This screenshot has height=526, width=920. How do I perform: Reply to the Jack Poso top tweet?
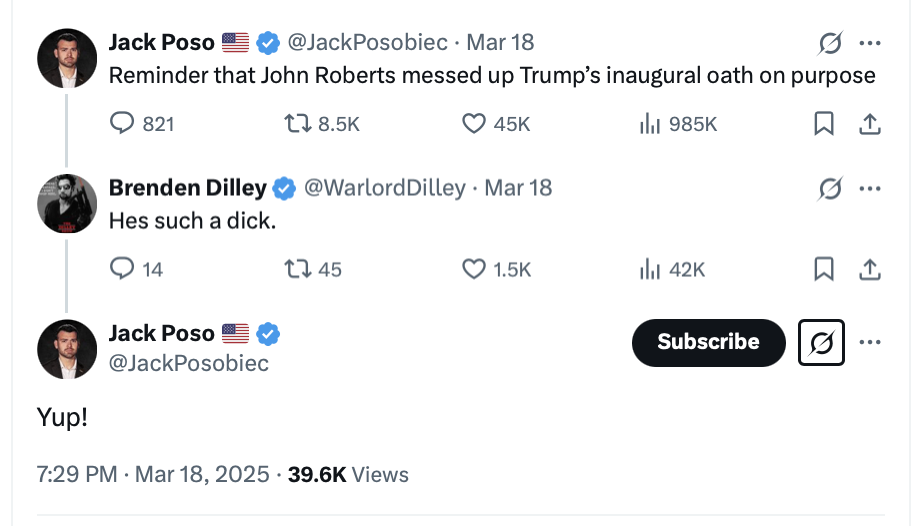(122, 124)
